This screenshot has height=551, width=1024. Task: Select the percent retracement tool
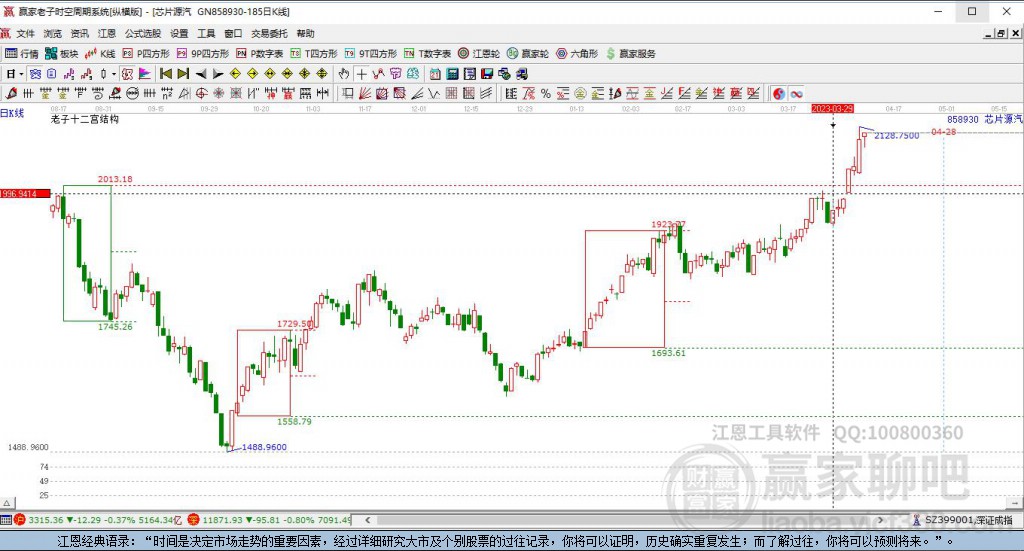[x=546, y=93]
